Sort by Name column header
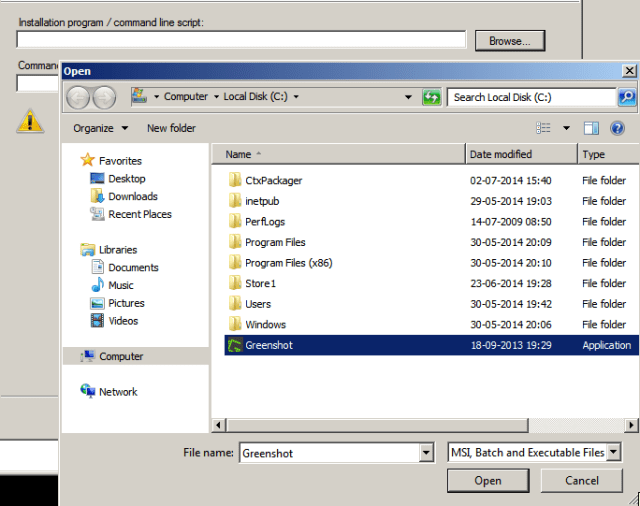Viewport: 640px width, 506px height. (338, 154)
